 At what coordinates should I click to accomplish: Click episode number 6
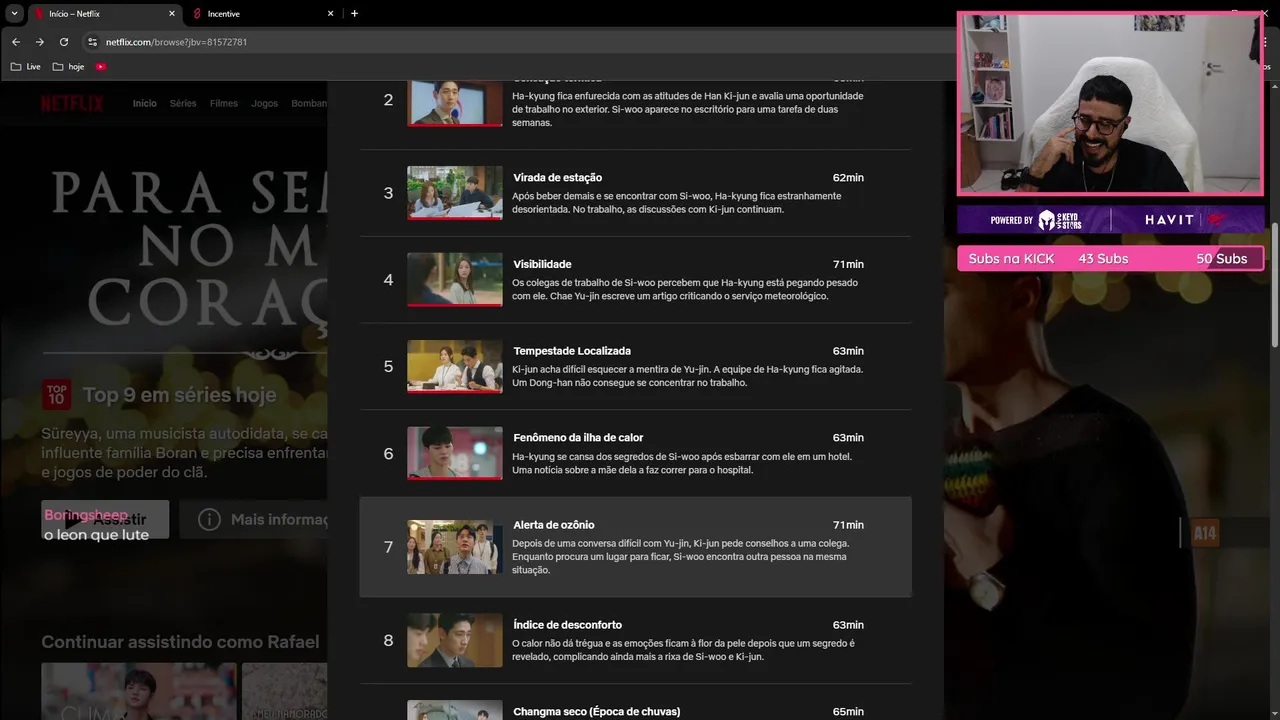coord(388,453)
